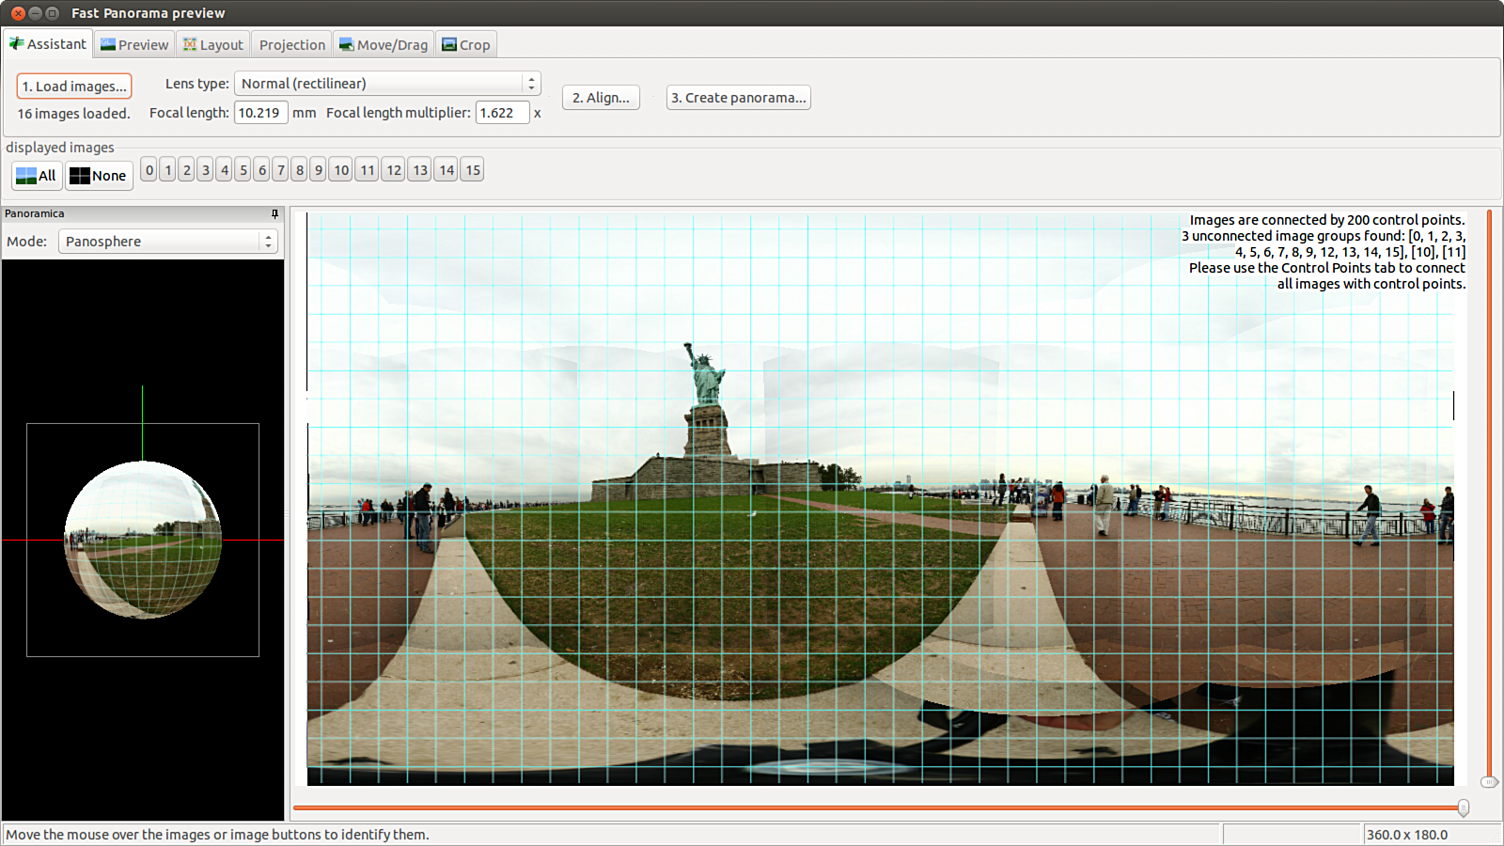The image size is (1504, 846).
Task: Open the Crop tab
Action: (466, 45)
